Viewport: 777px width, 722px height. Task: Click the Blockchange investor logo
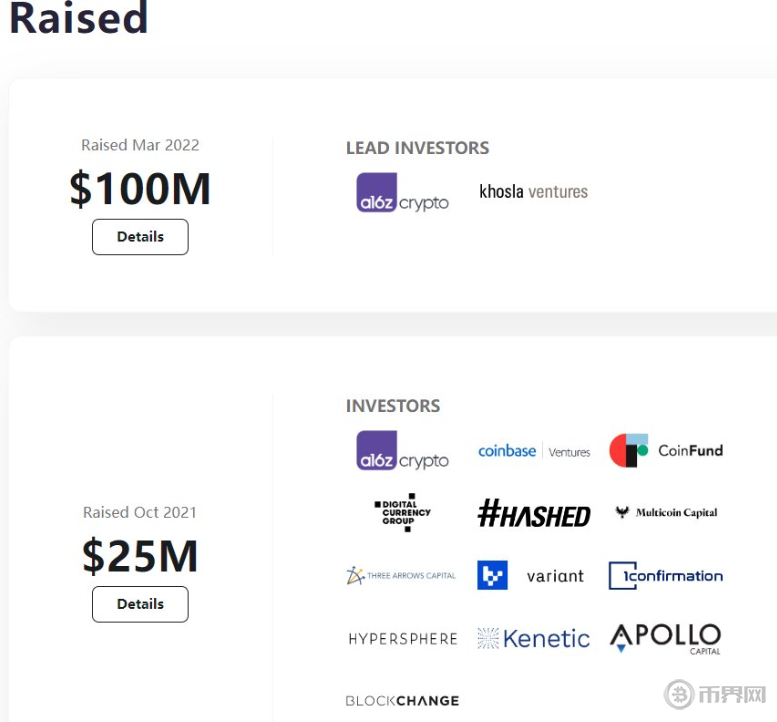[x=402, y=701]
